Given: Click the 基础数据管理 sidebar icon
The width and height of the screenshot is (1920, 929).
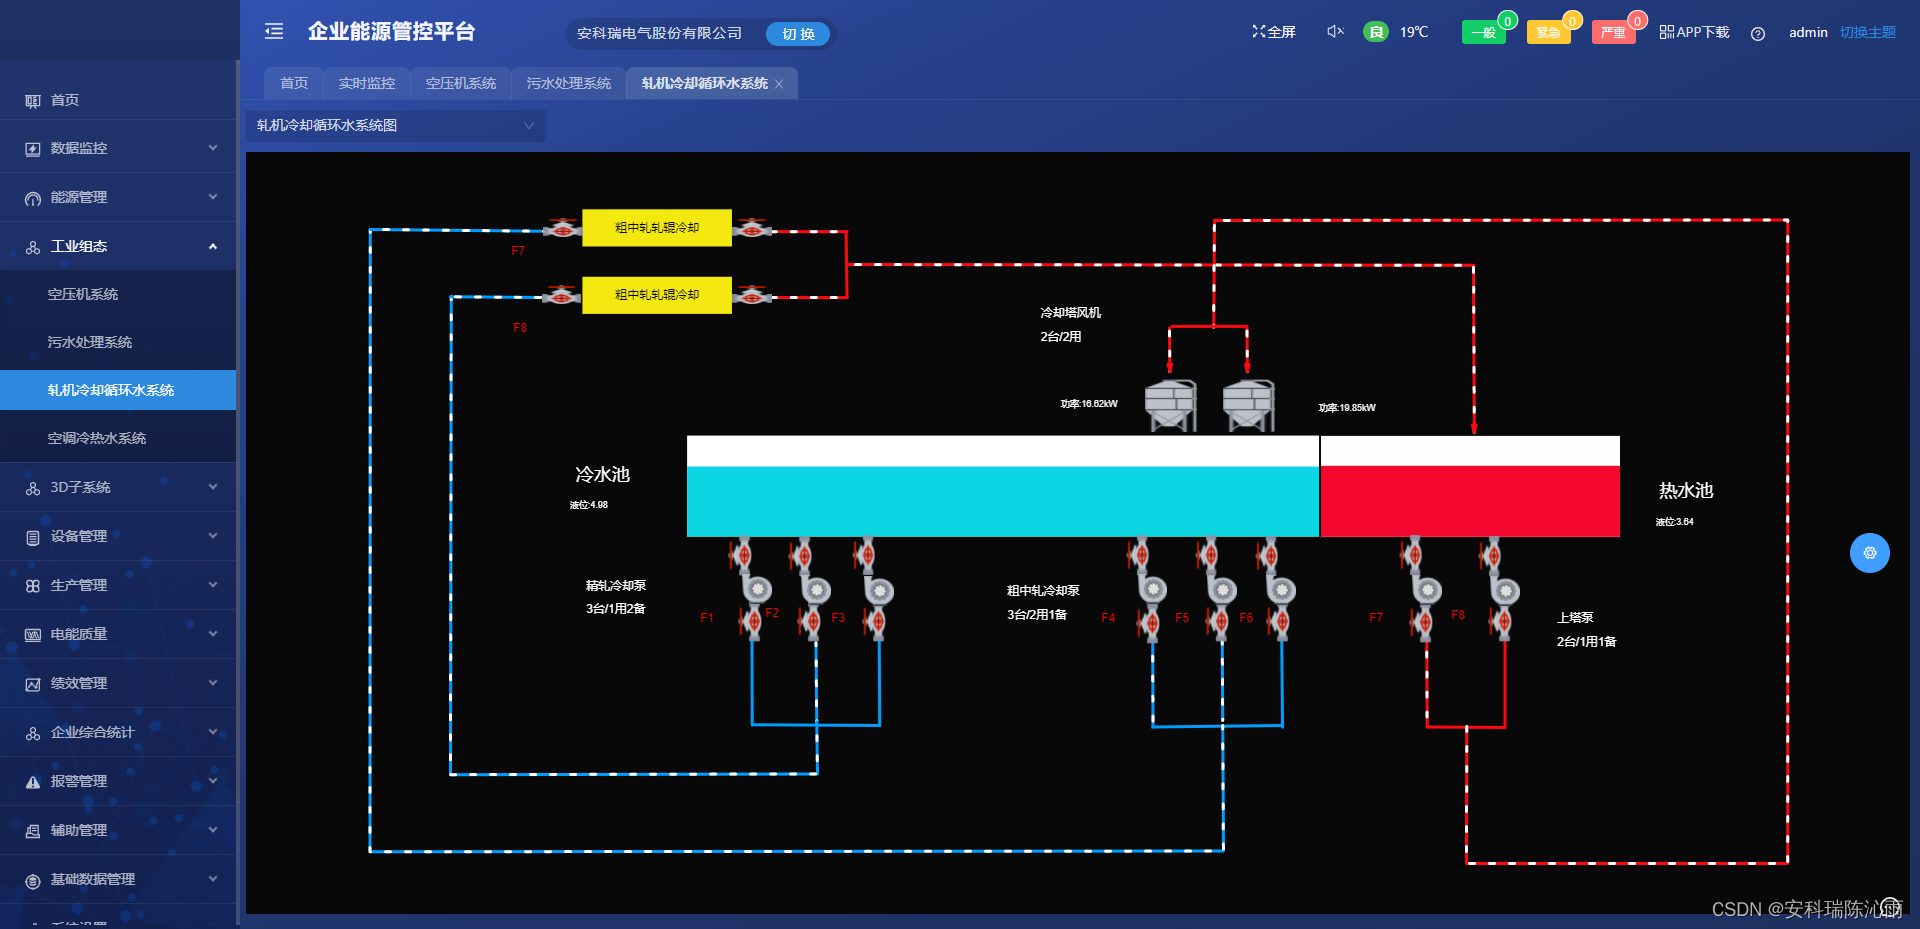Looking at the screenshot, I should pyautogui.click(x=33, y=880).
